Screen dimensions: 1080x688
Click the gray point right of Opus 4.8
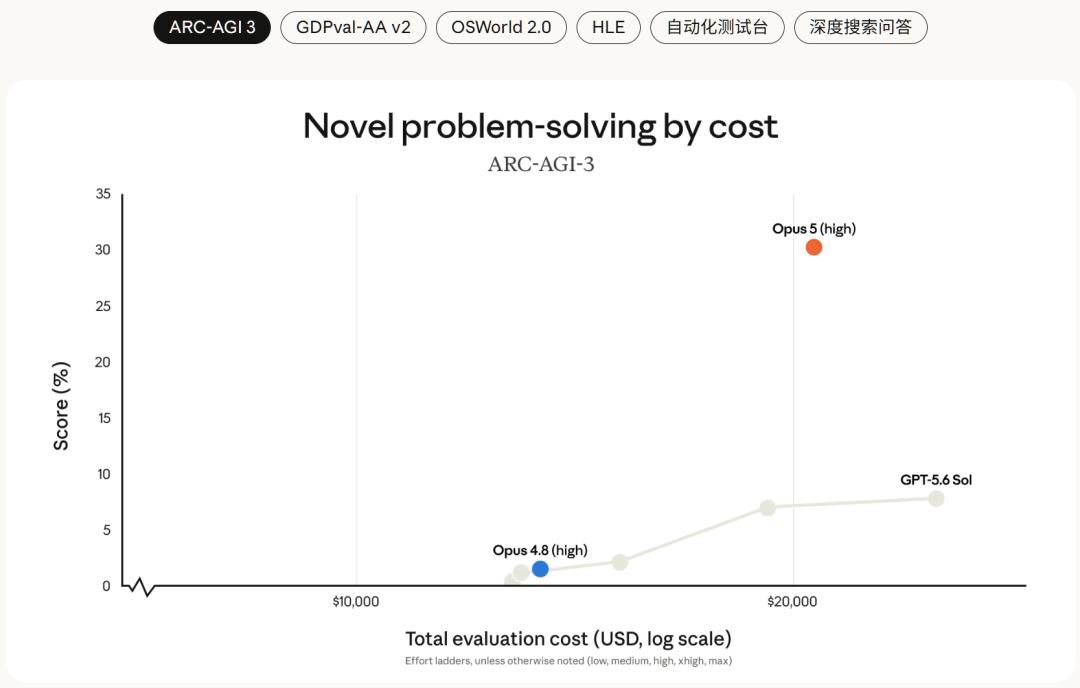[620, 562]
